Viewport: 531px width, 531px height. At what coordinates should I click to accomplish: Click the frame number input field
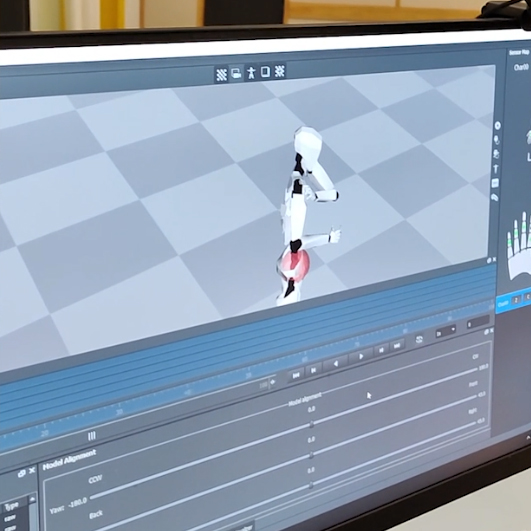point(478,323)
